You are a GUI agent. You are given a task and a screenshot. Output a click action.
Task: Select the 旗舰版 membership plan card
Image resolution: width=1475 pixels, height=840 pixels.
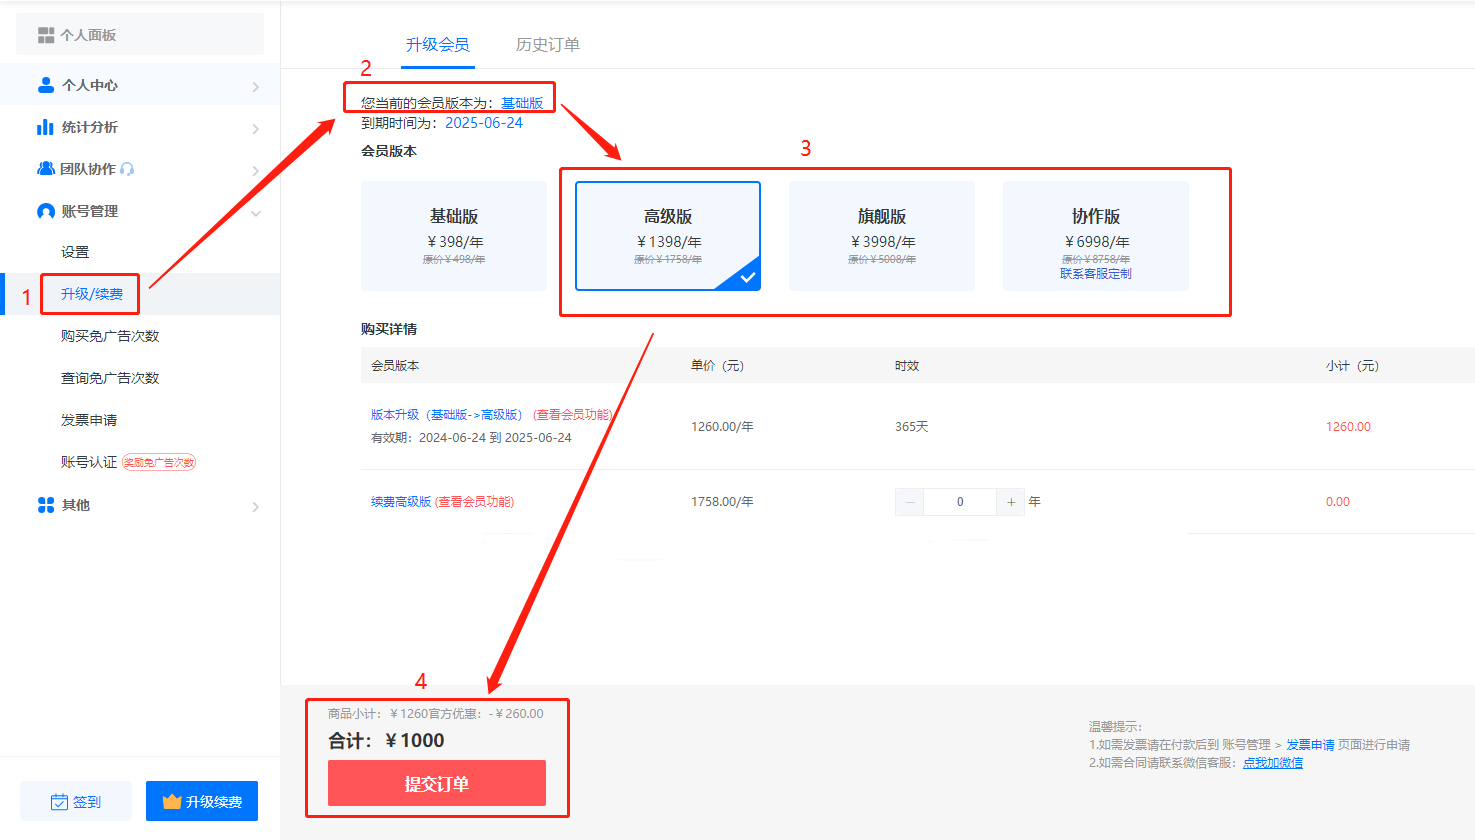[881, 236]
